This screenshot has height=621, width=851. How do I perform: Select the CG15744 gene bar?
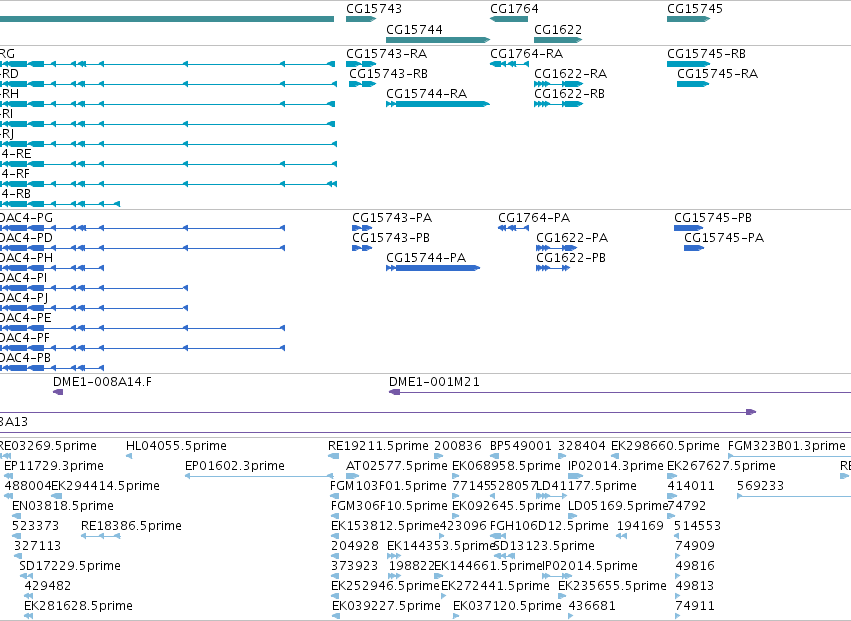point(438,40)
